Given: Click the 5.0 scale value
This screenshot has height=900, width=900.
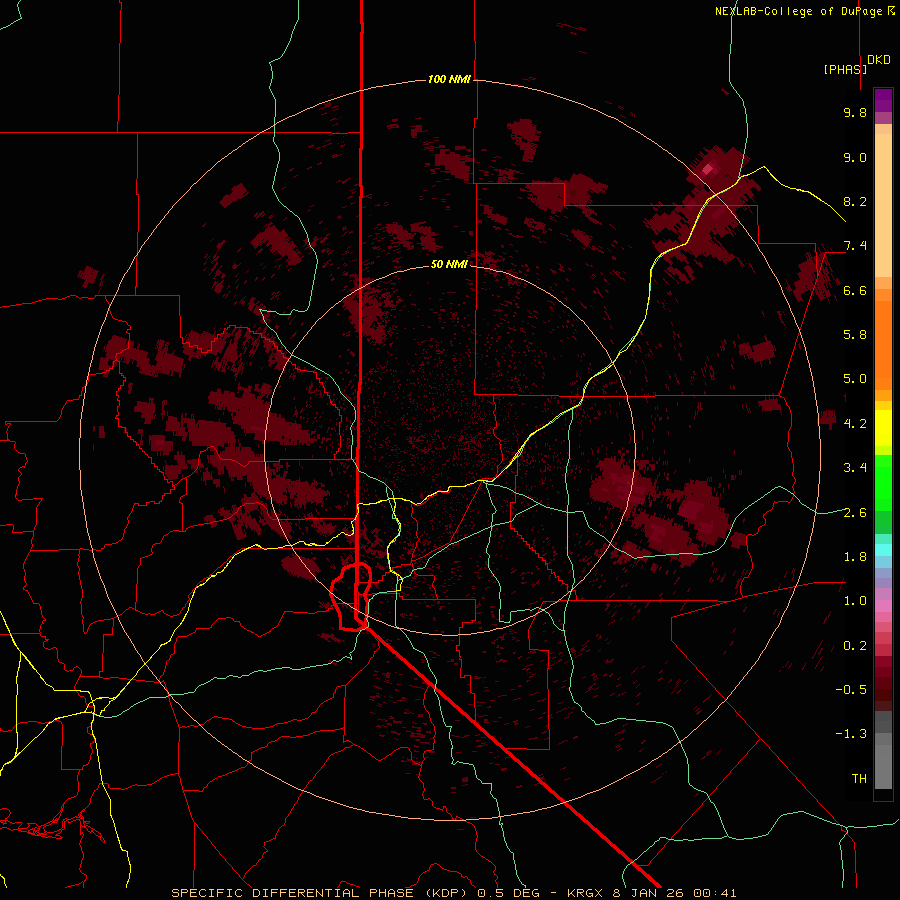Looking at the screenshot, I should [x=855, y=379].
